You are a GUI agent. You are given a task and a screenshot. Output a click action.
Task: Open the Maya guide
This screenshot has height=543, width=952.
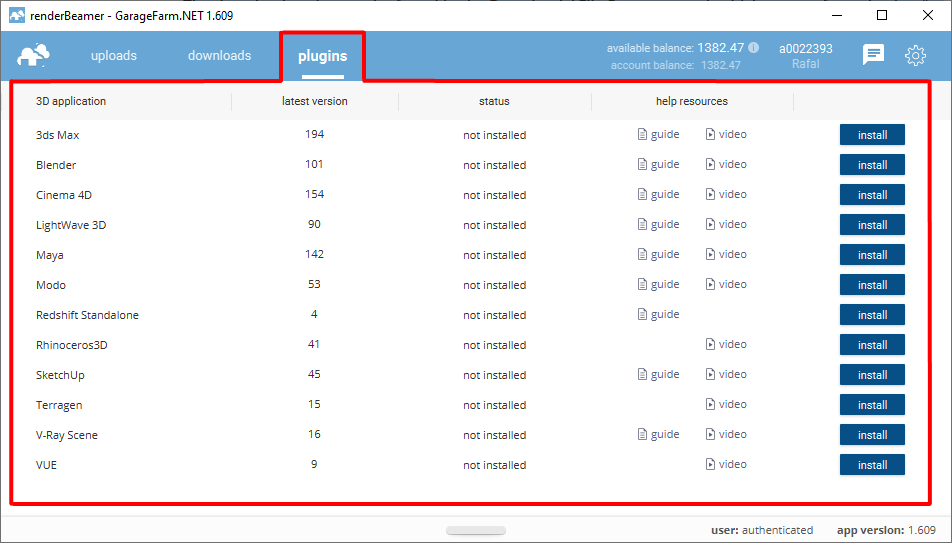point(658,254)
